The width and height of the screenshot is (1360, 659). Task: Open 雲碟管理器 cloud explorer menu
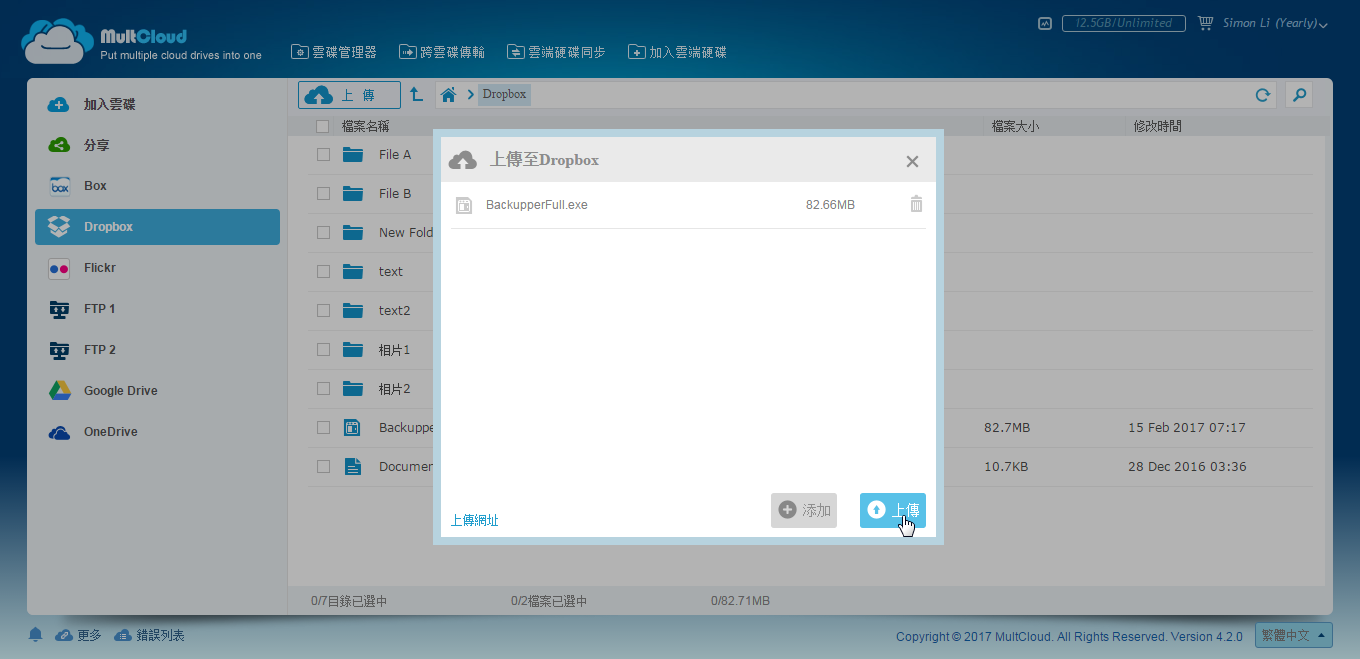(334, 52)
